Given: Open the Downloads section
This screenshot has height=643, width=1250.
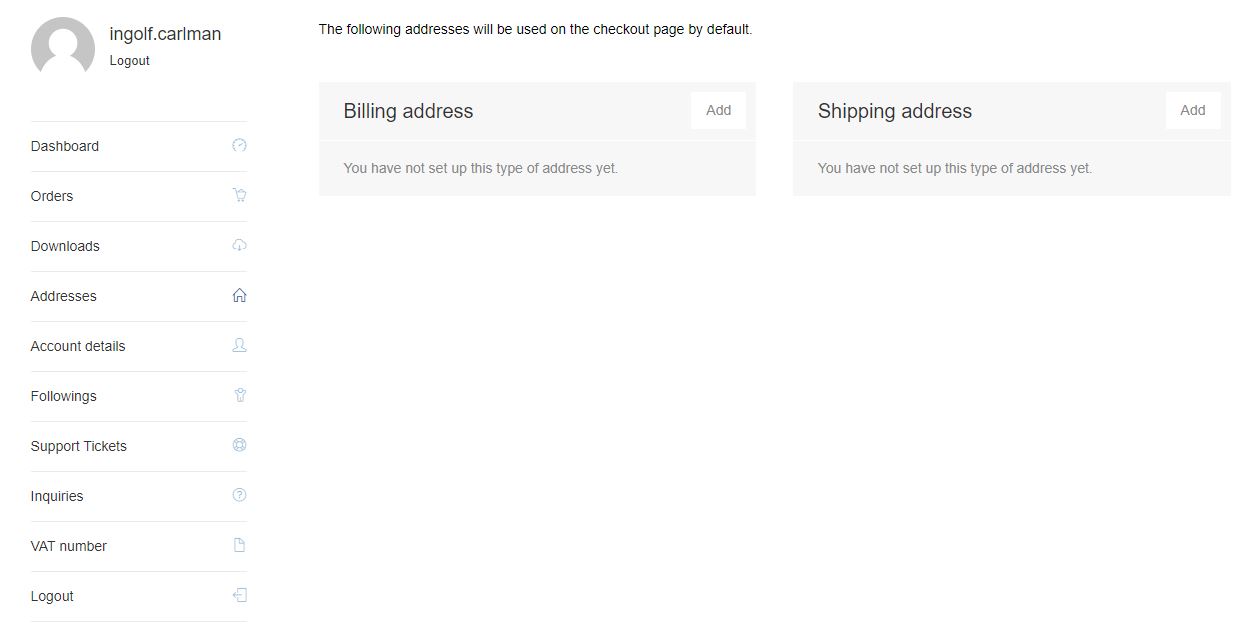Looking at the screenshot, I should click(x=65, y=246).
